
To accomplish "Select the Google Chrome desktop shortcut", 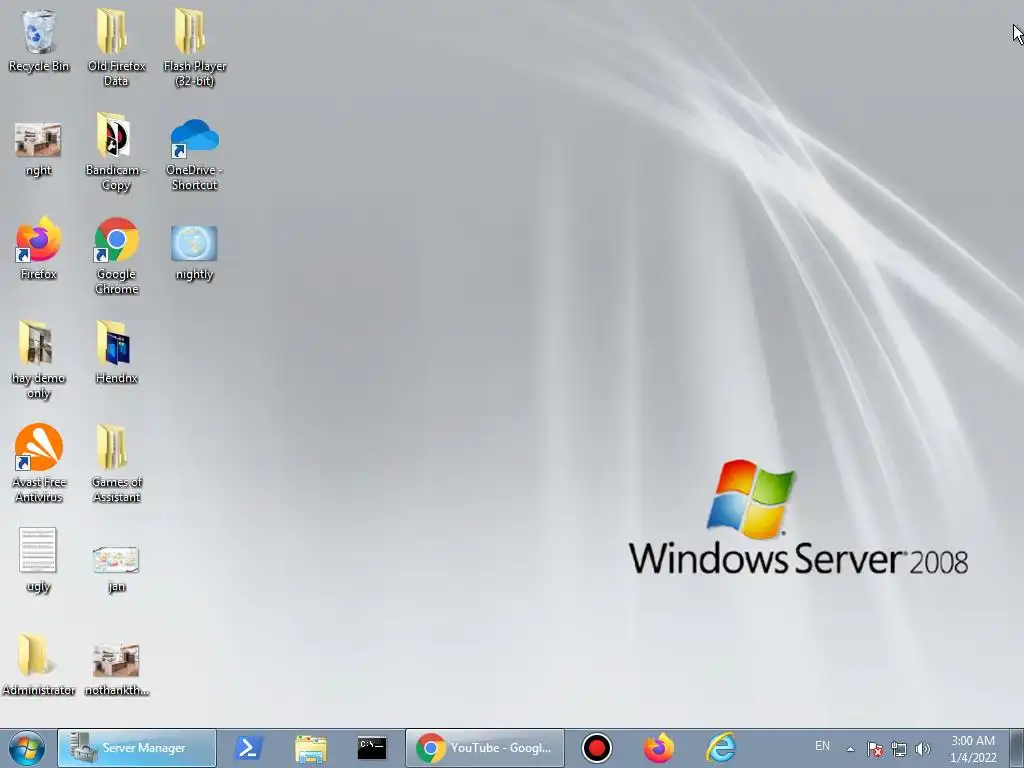I will coord(116,256).
